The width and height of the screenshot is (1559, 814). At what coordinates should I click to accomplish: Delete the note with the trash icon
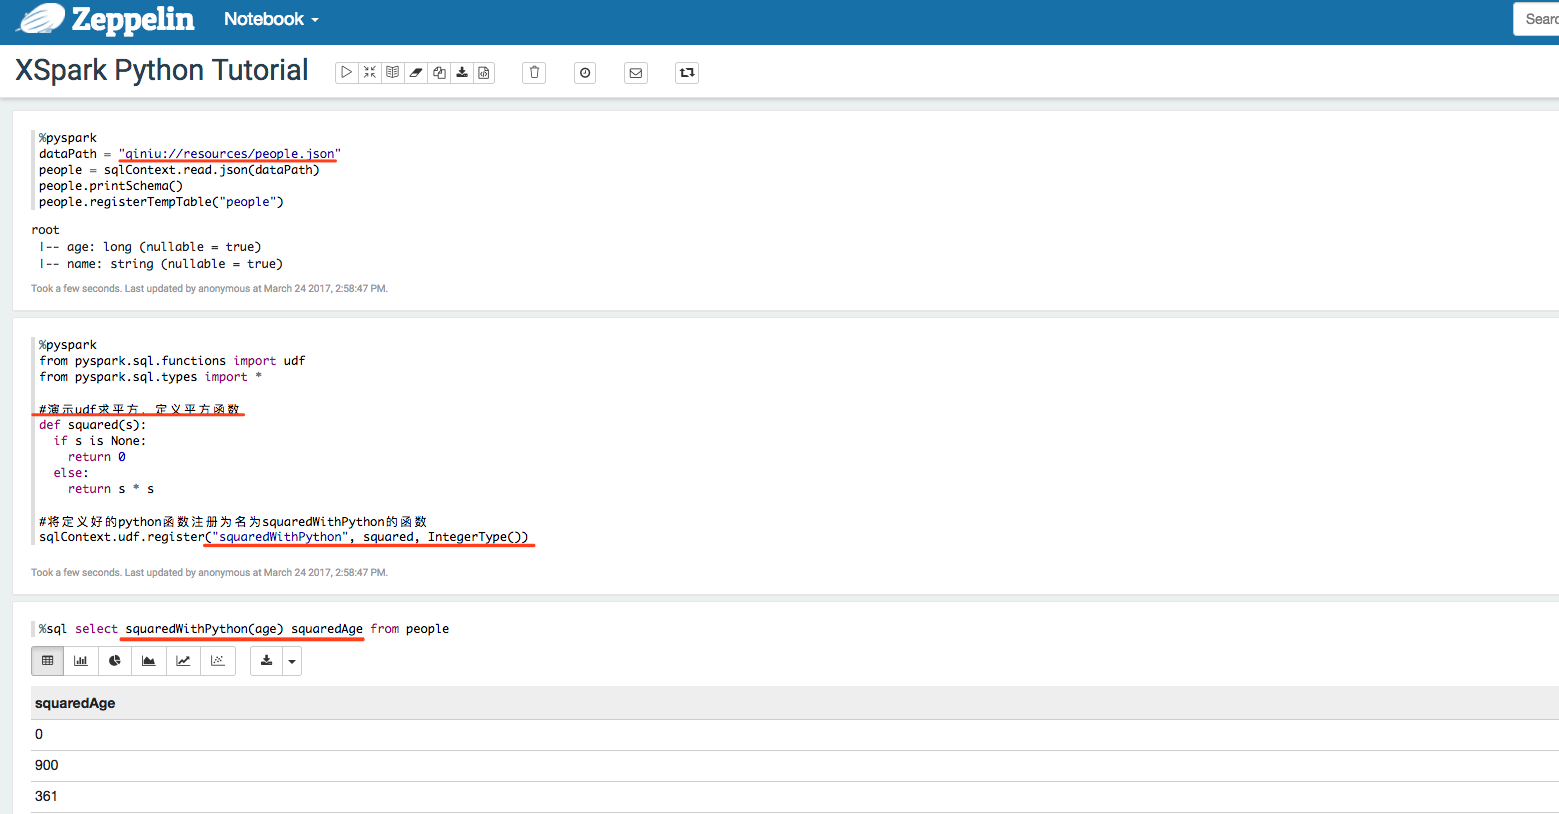[534, 72]
